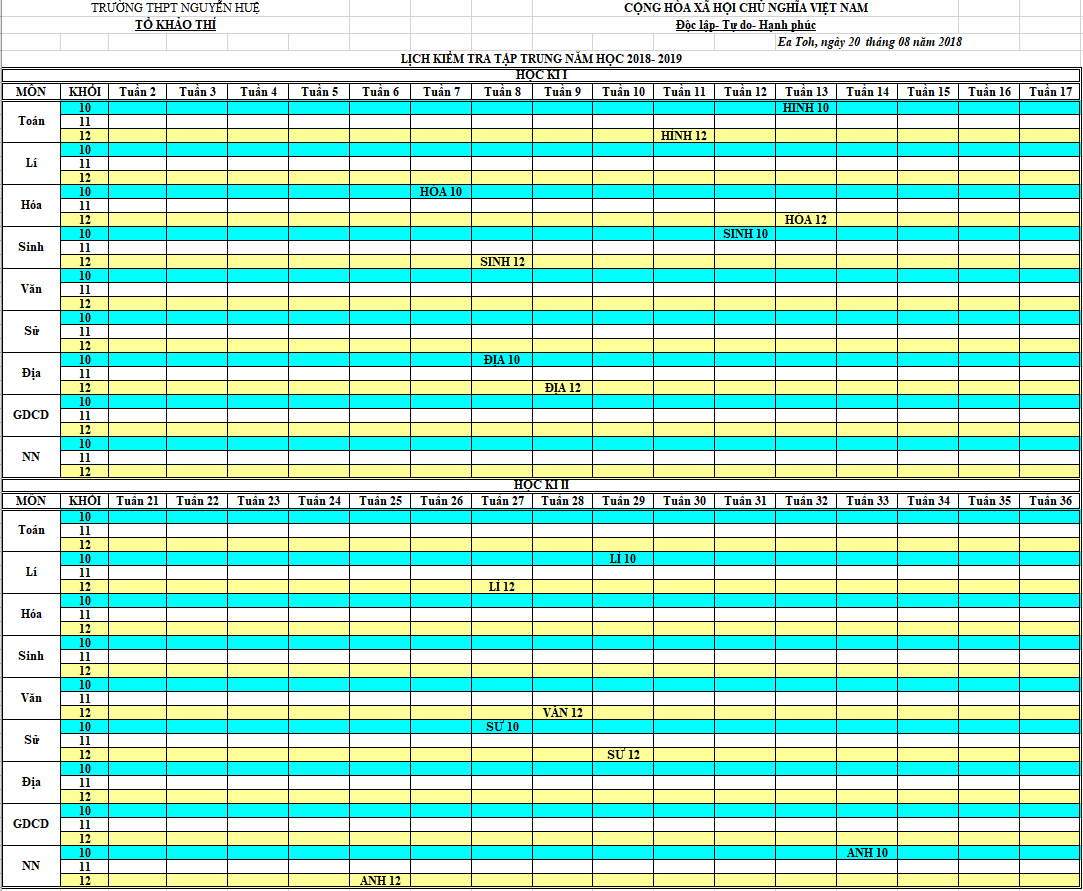Select the 'LI 10' cell

tap(623, 559)
